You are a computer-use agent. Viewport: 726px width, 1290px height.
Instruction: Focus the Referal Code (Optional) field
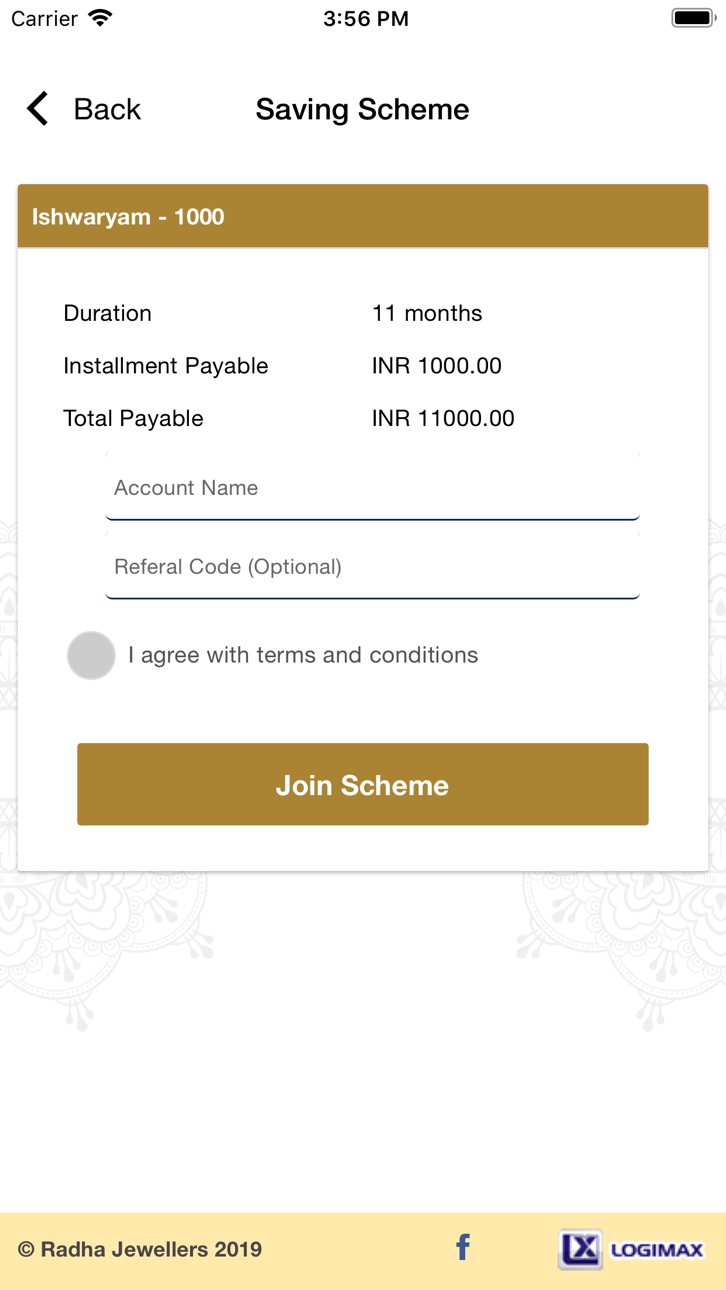pos(372,566)
